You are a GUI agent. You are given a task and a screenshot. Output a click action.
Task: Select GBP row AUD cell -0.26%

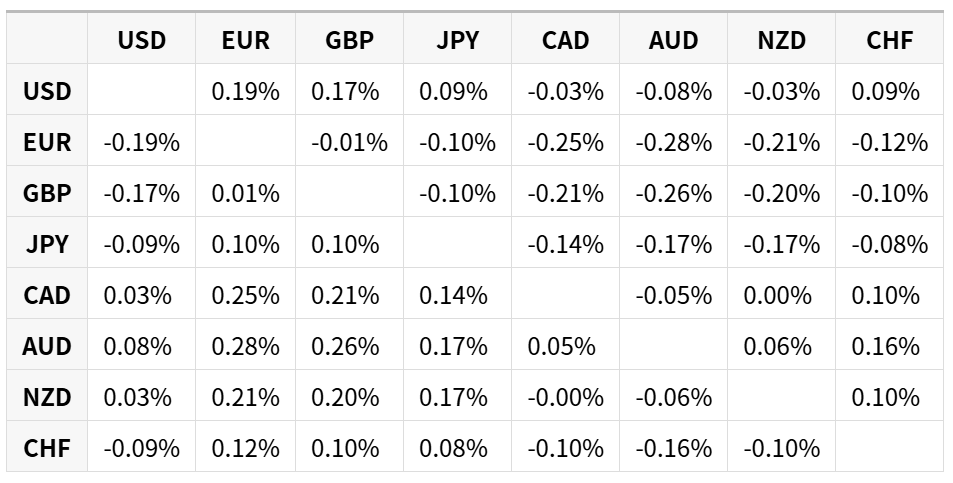673,192
